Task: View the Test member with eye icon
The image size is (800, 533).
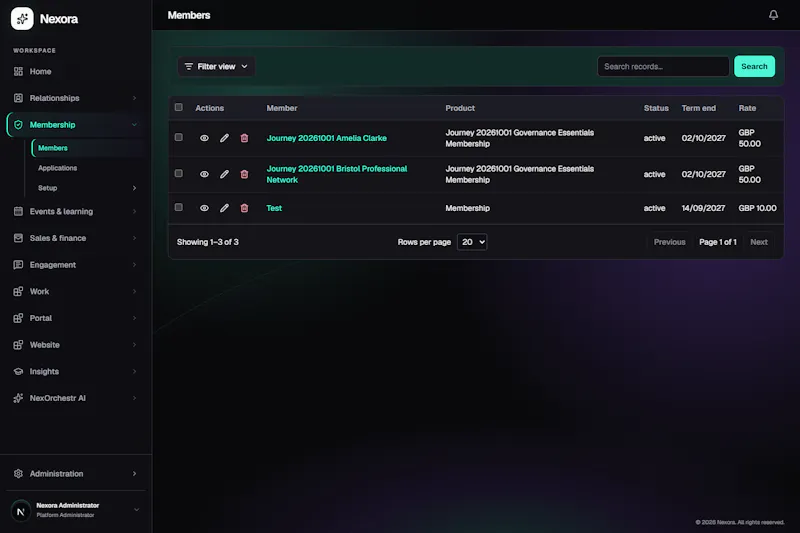Action: (x=204, y=208)
